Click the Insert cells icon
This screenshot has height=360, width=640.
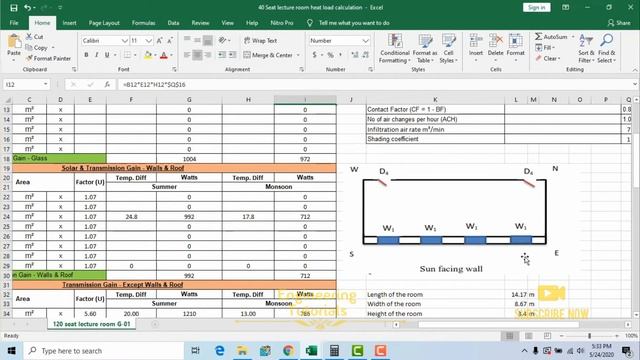click(476, 41)
